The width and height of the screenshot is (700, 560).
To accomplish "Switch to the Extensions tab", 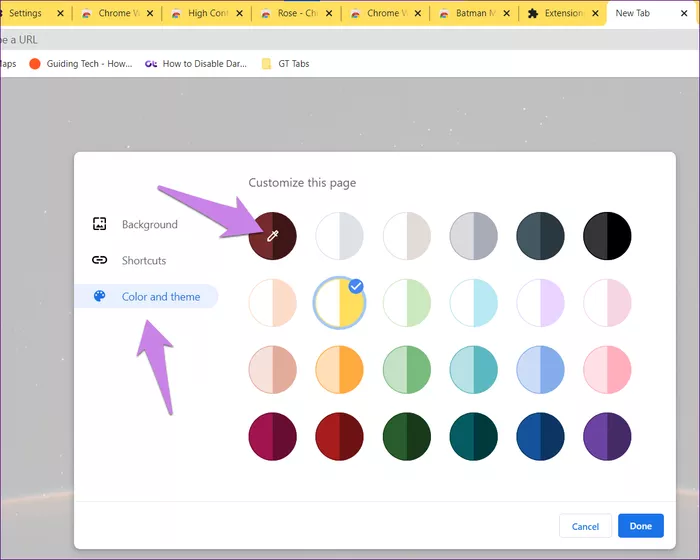I will click(x=563, y=13).
